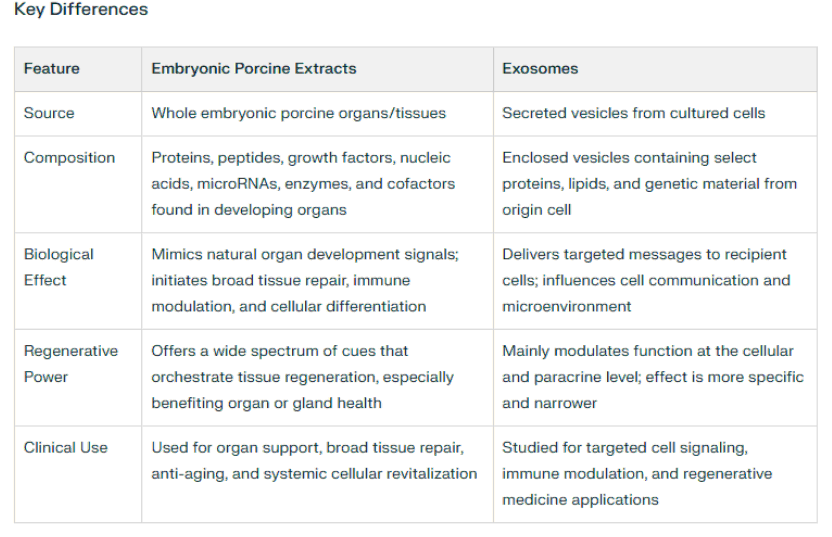The image size is (832, 537).
Task: Select the 'Studied for targeted cell signaling' cell
Action: click(x=636, y=474)
